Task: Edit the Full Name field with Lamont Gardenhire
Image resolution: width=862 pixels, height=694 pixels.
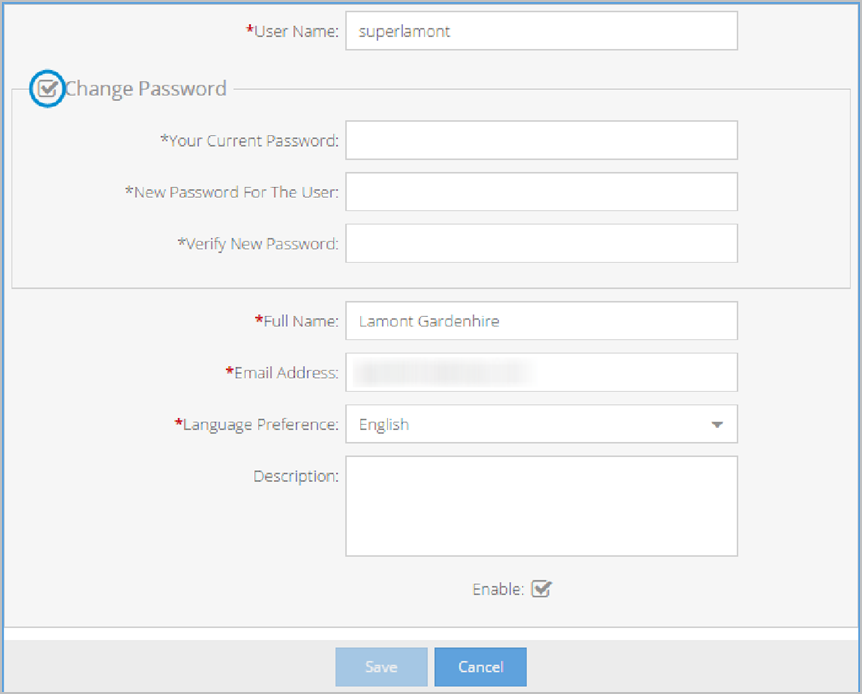Action: pyautogui.click(x=540, y=321)
